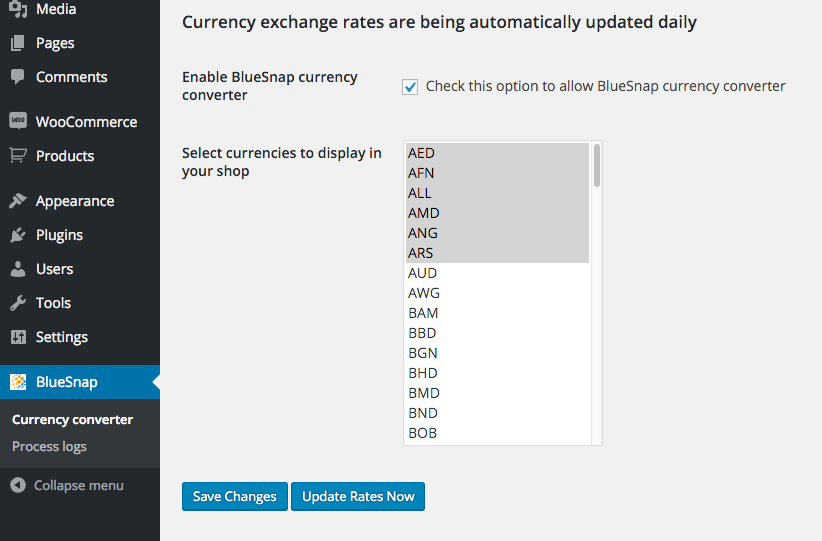Click the Comments speech bubble icon
This screenshot has width=822, height=541.
click(x=18, y=77)
